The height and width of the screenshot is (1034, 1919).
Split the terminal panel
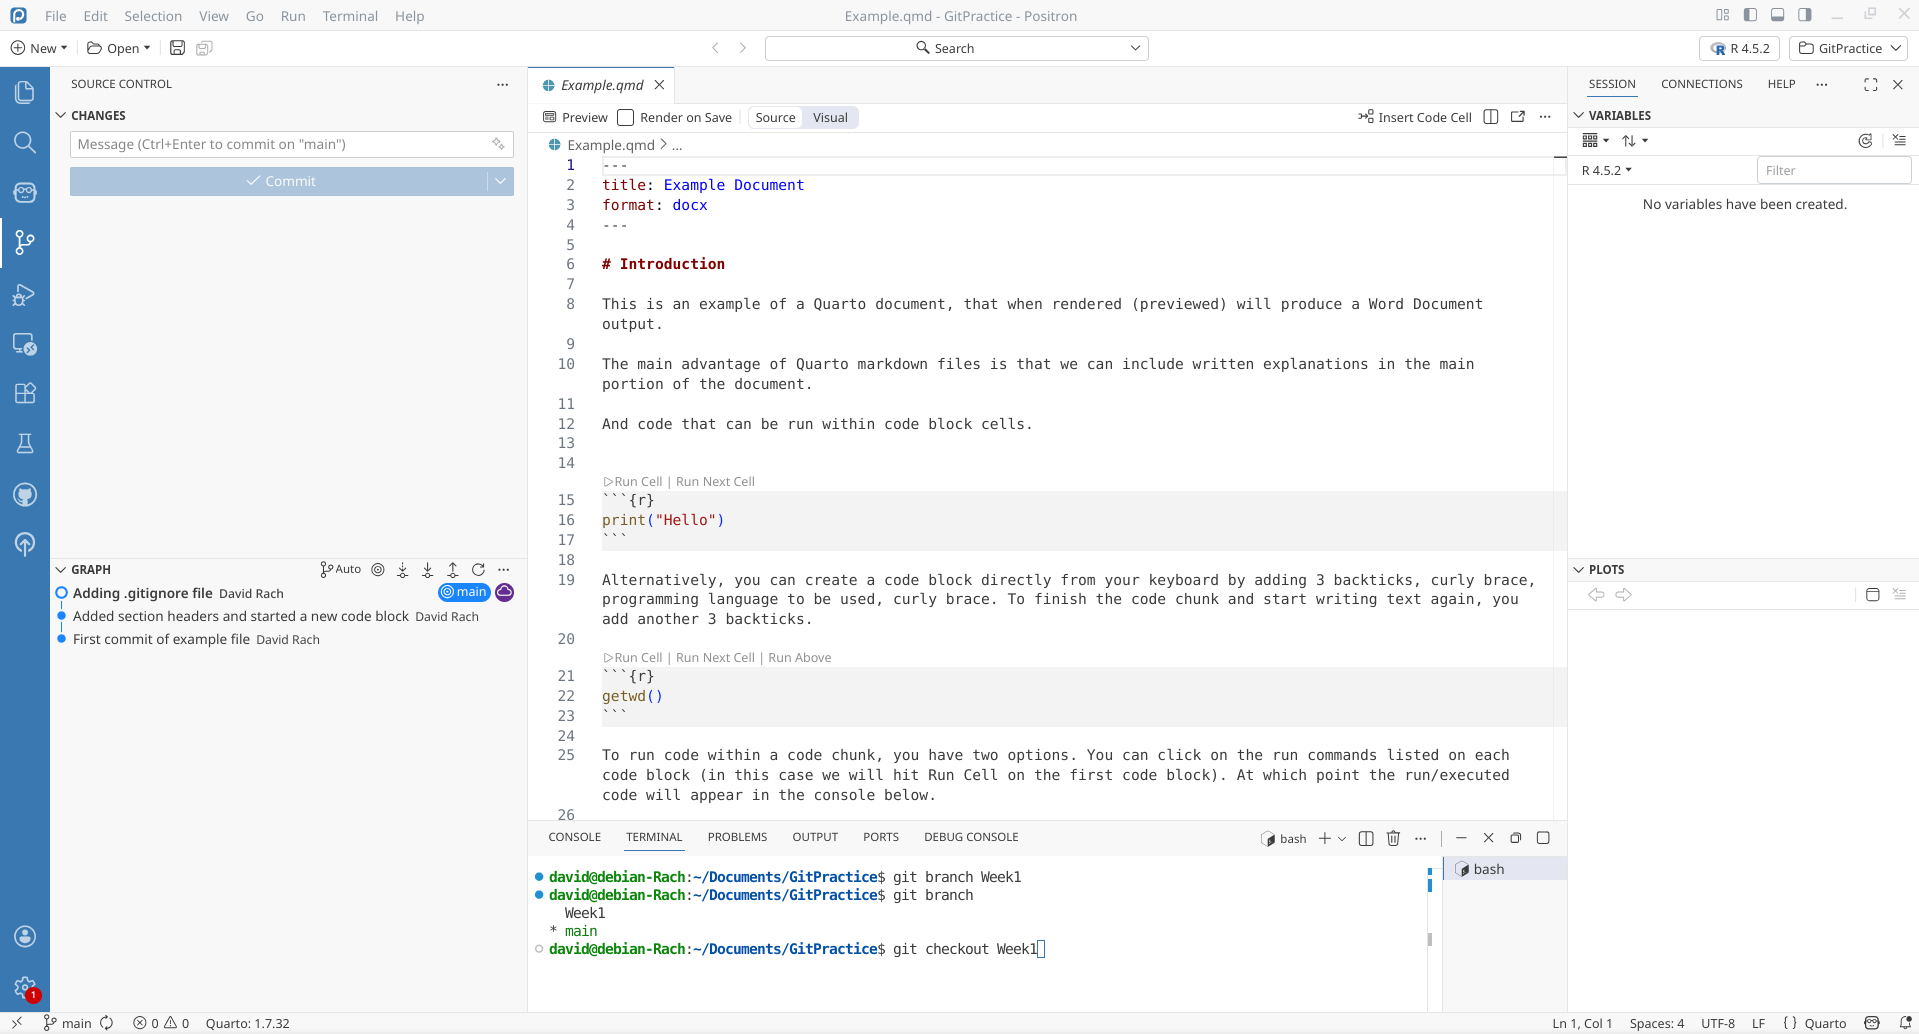1366,838
